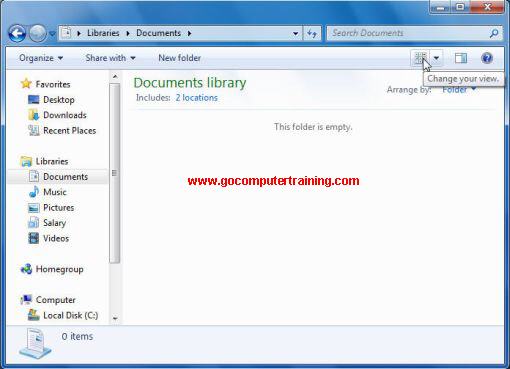Click the Salary library icon
Viewport: 510px width, 369px height.
[34, 223]
